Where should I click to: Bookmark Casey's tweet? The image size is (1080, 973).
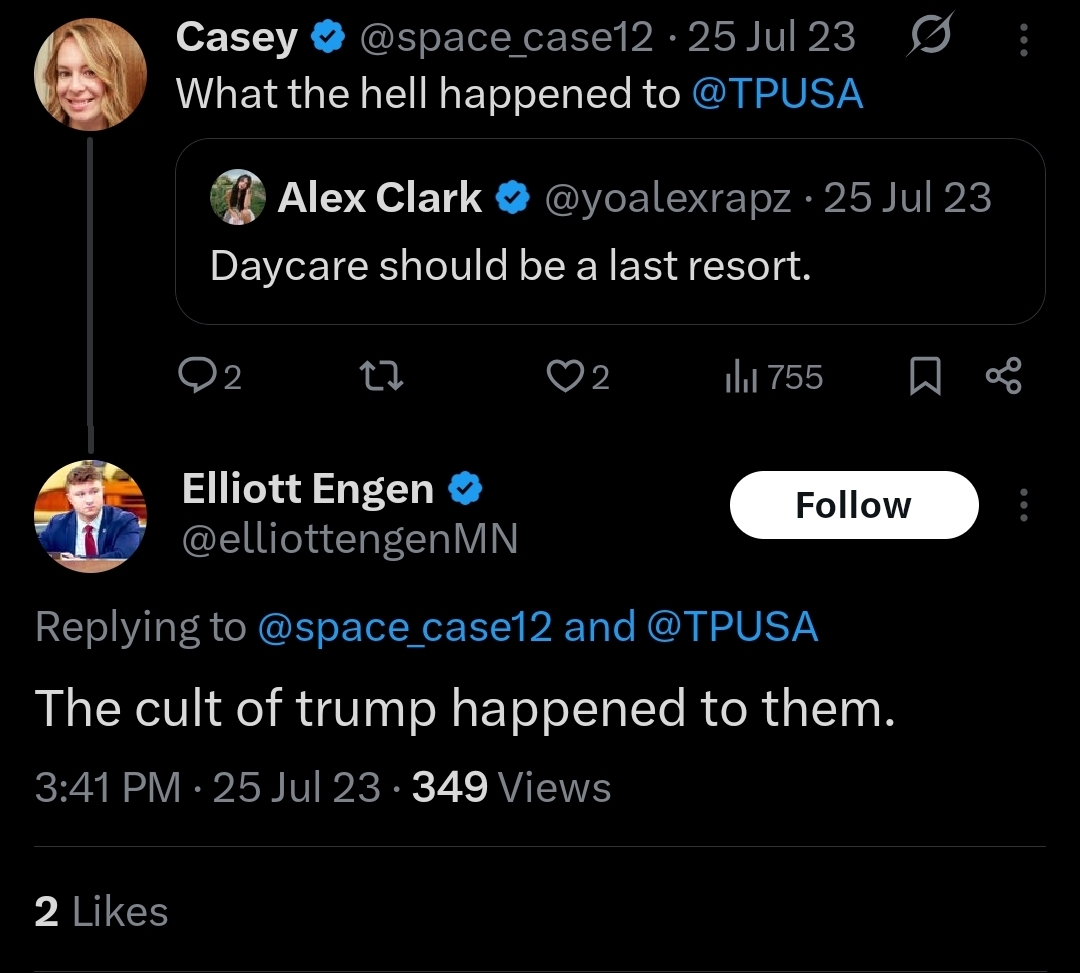(x=925, y=377)
